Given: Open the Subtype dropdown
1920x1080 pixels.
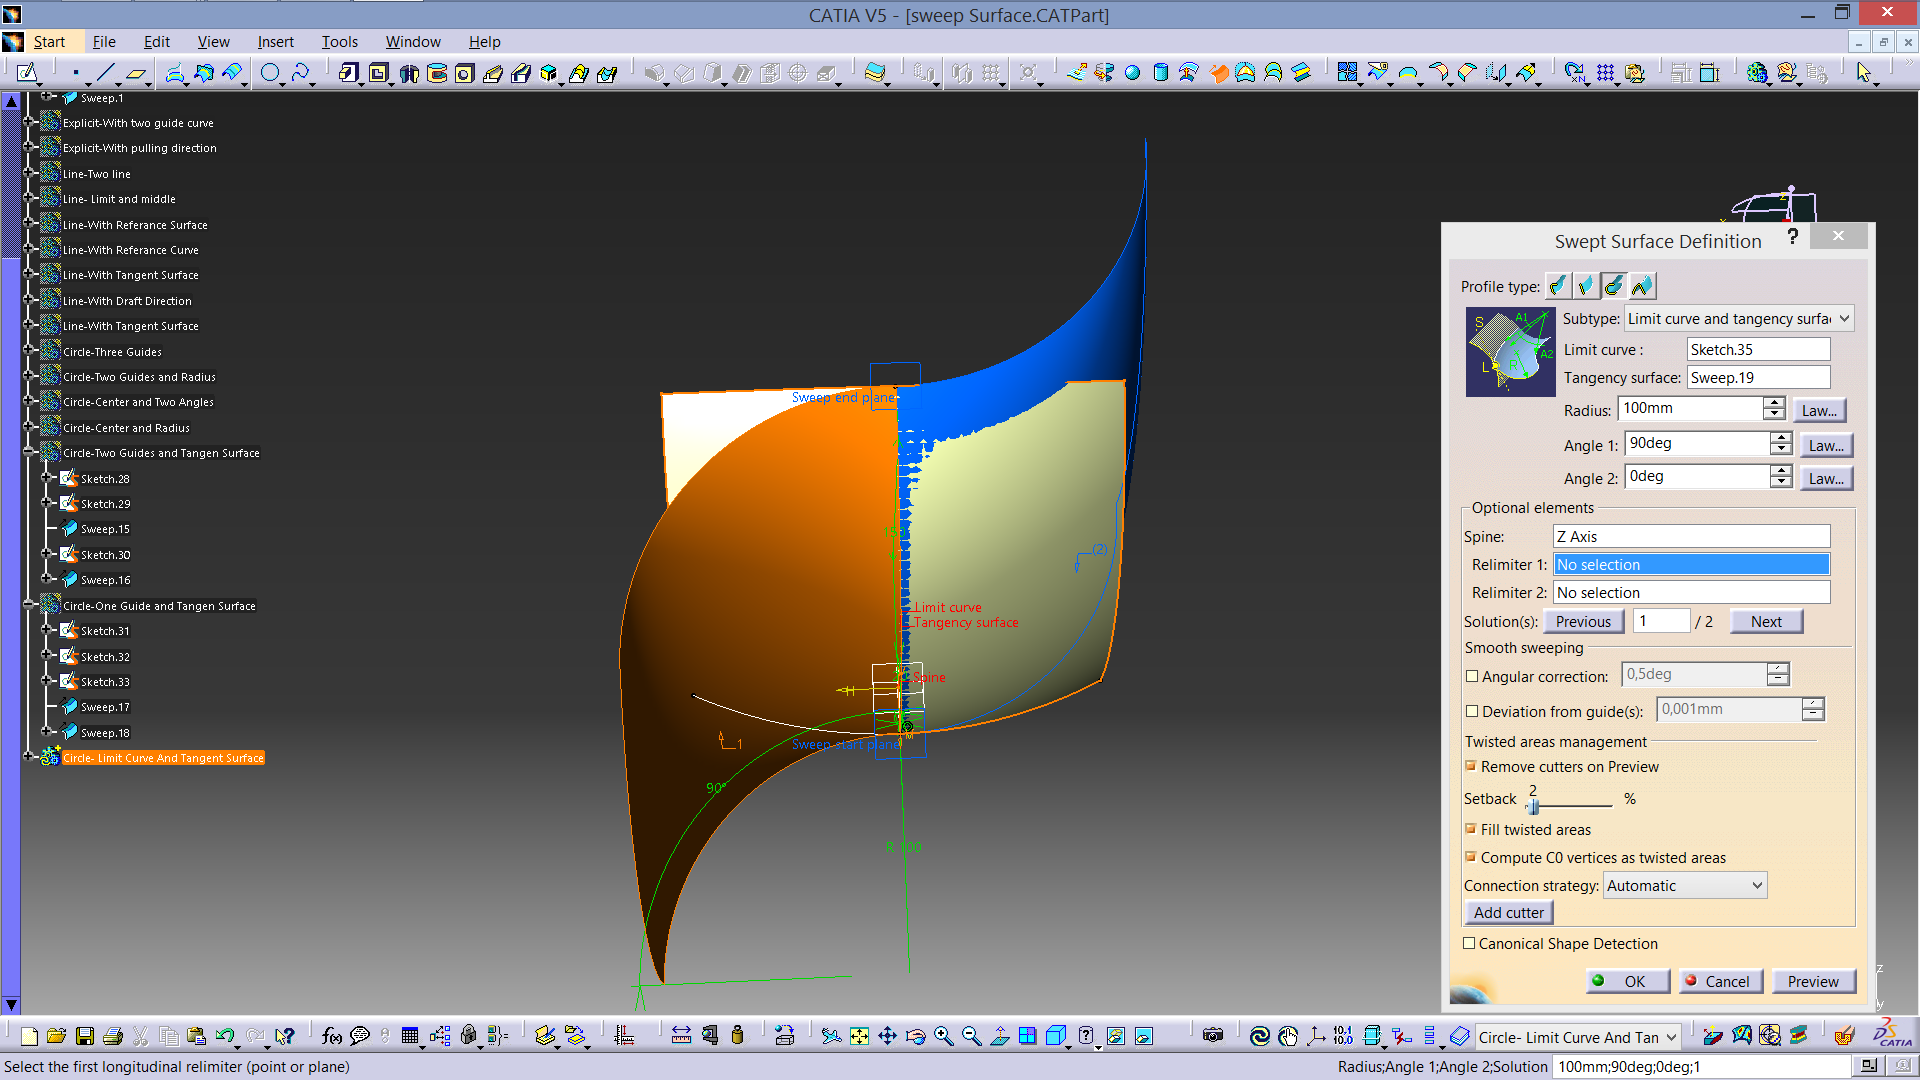Looking at the screenshot, I should click(1739, 318).
